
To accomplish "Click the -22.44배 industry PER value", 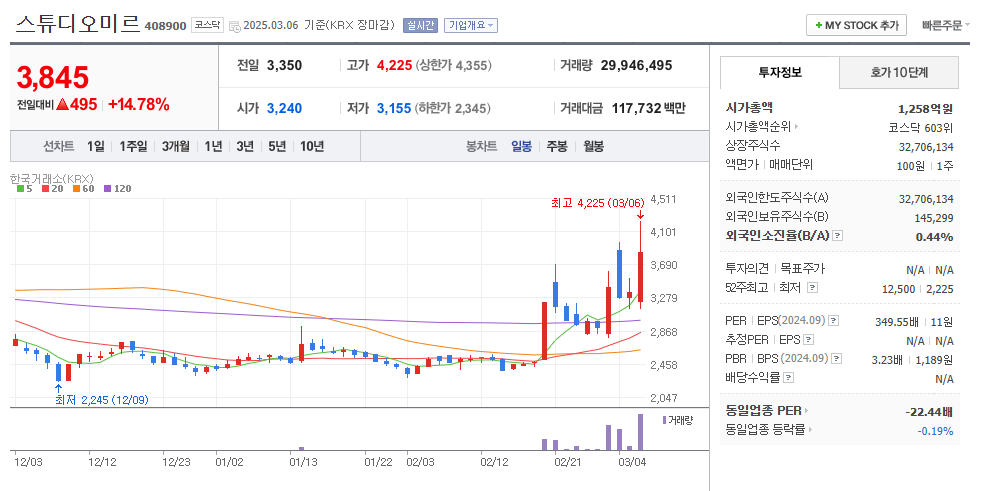I will (x=929, y=412).
